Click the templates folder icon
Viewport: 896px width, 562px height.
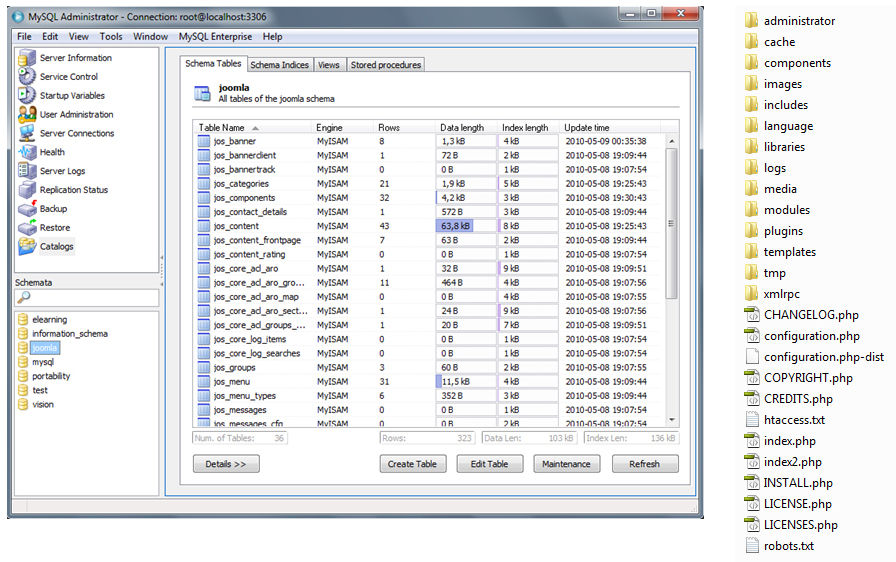(751, 252)
